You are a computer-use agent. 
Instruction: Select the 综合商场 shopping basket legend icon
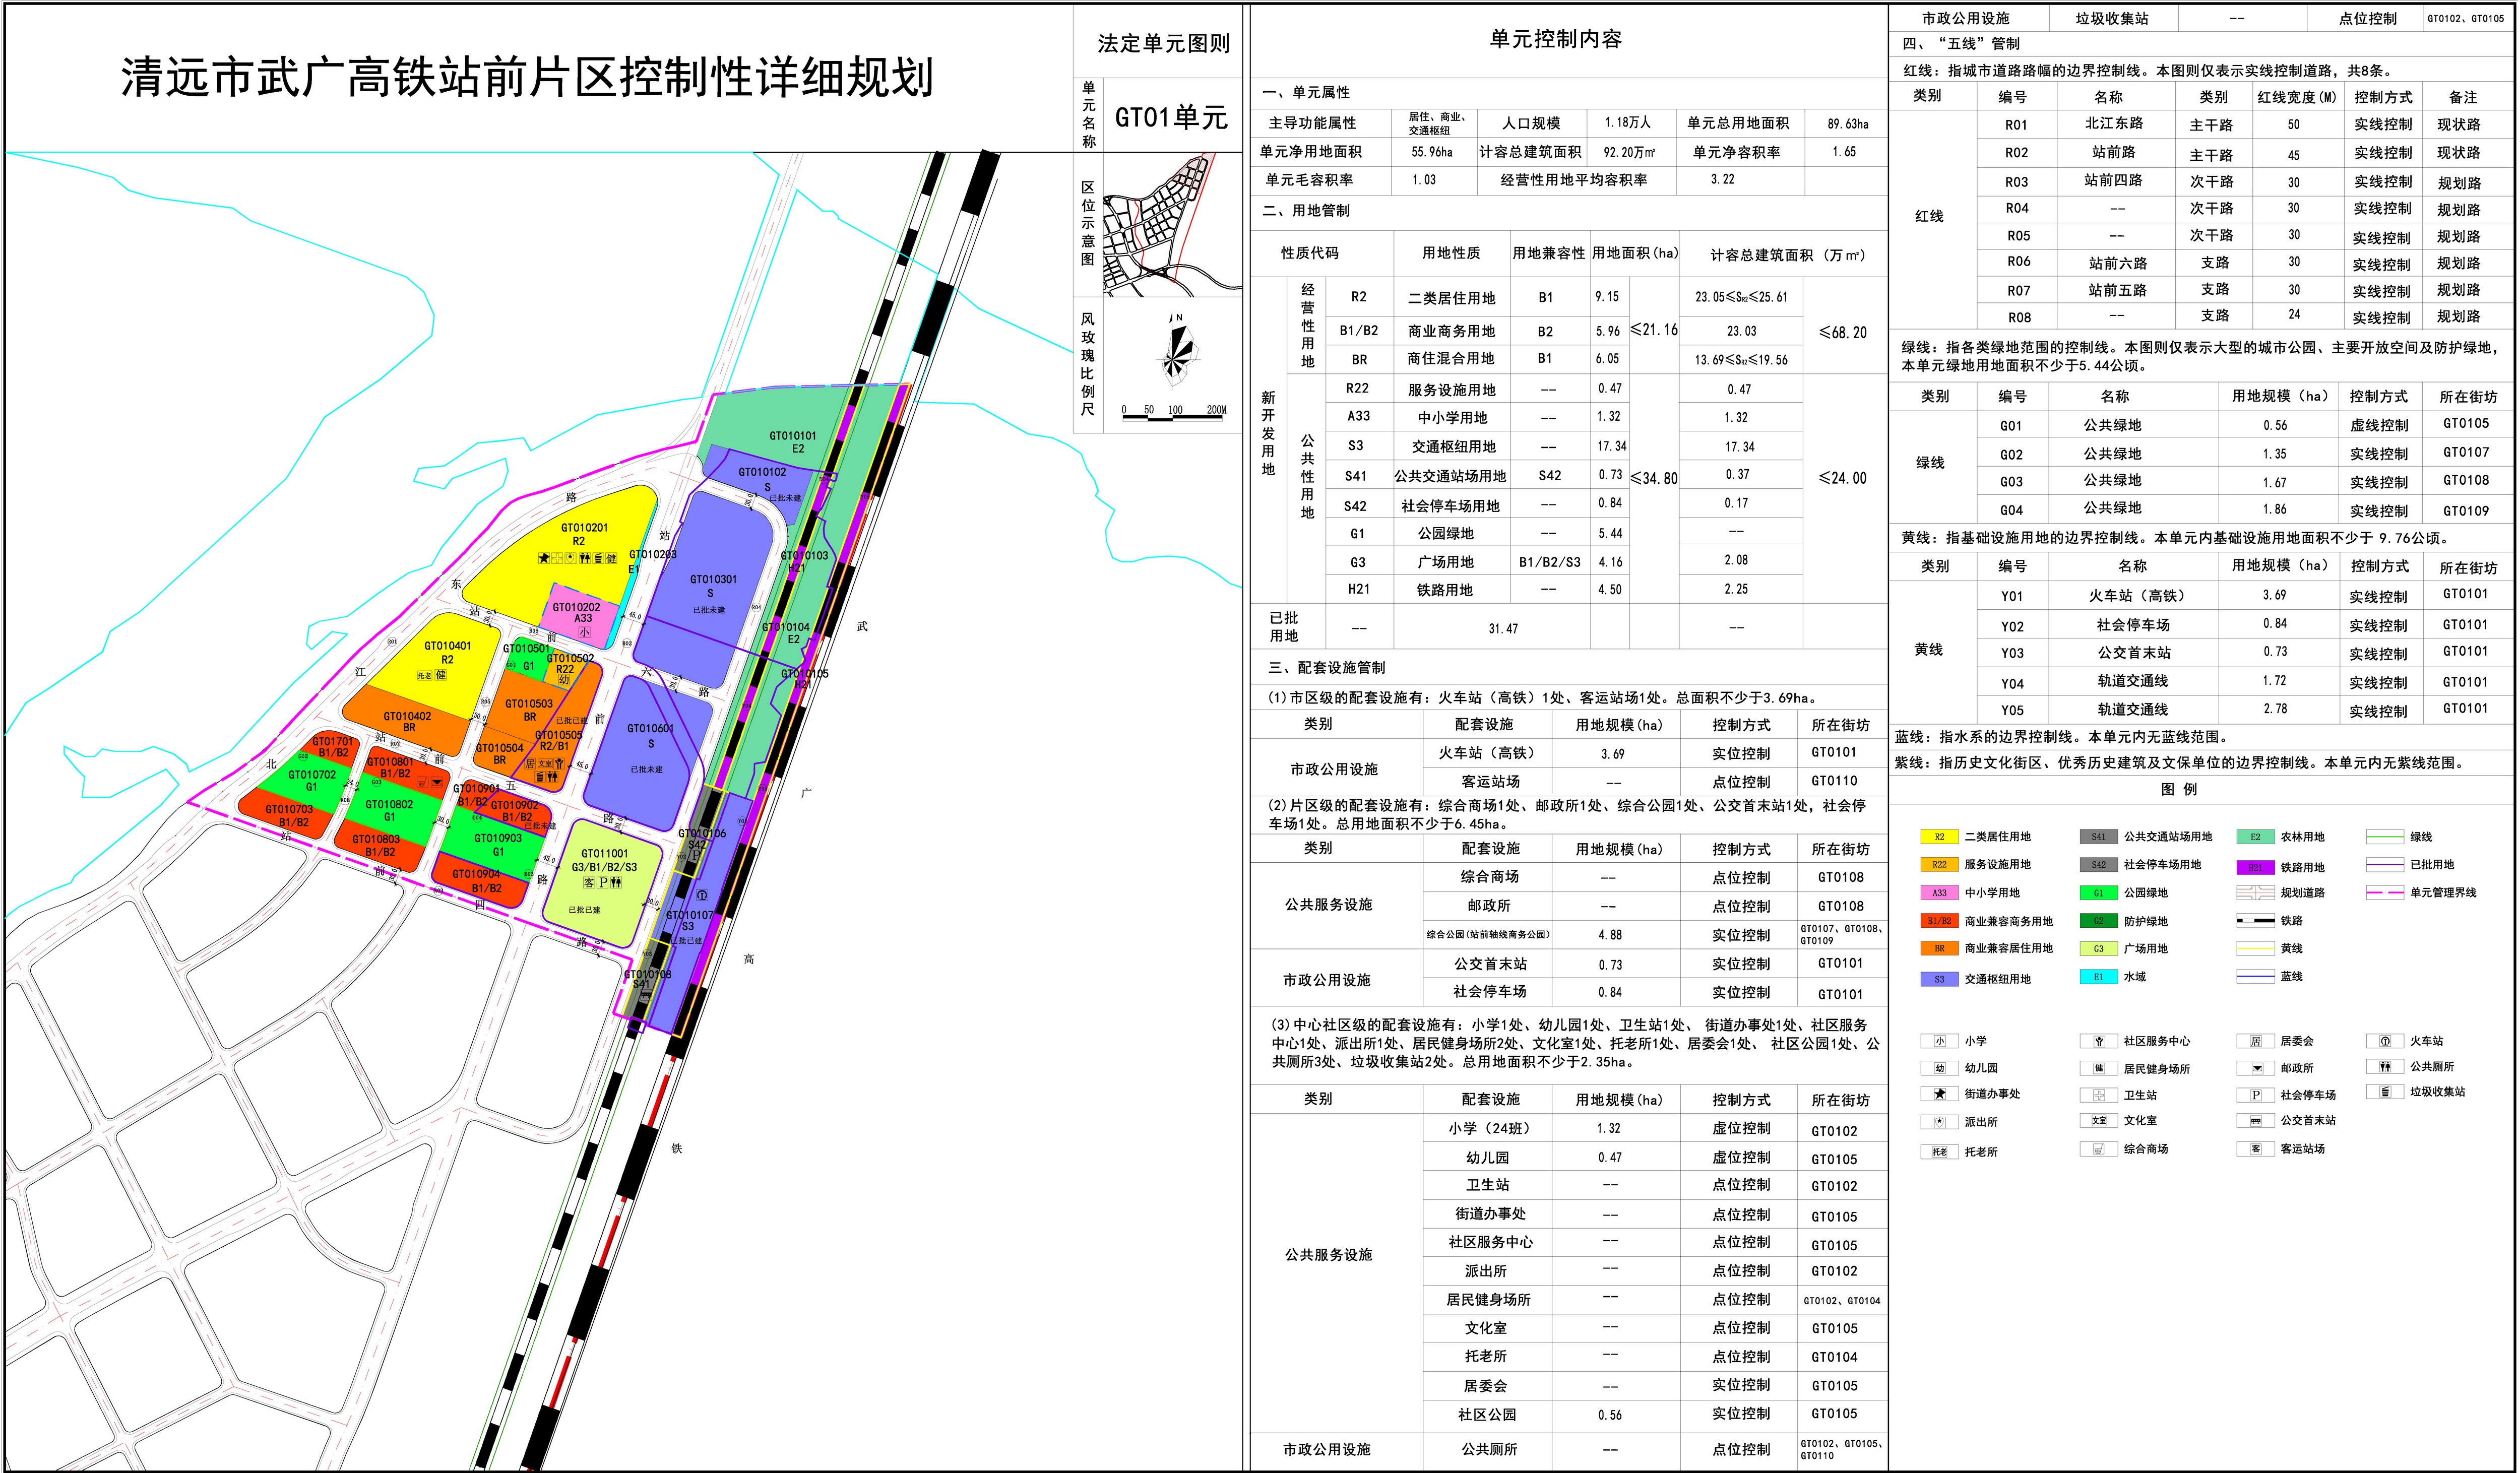point(2099,1149)
